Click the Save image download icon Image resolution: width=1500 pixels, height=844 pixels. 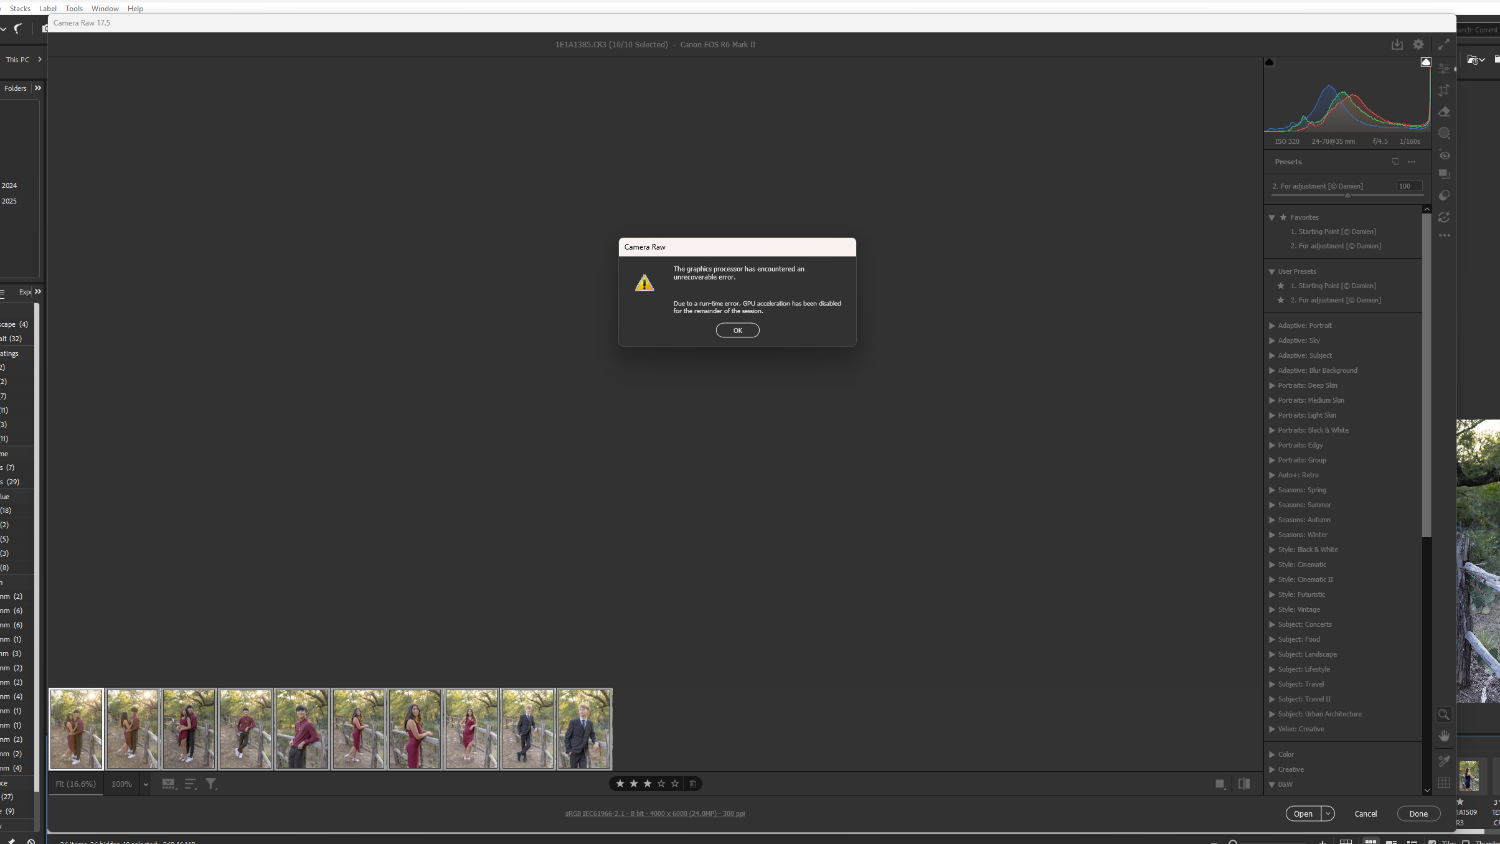tap(1397, 44)
